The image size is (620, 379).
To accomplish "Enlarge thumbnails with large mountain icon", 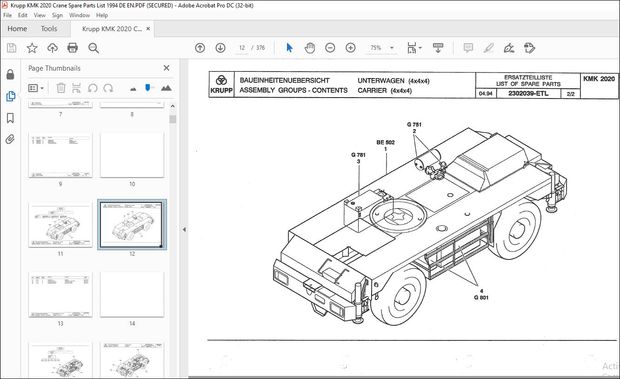I will tap(166, 88).
